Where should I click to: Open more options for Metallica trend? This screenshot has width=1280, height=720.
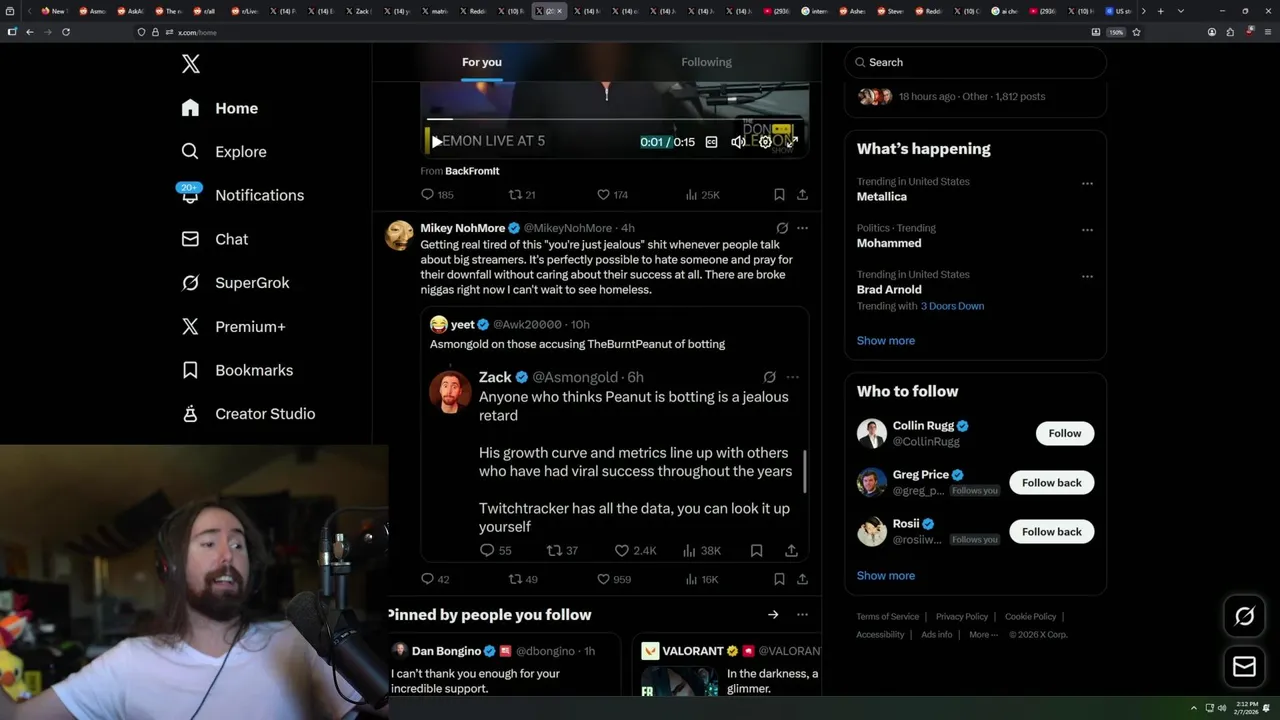tap(1087, 184)
